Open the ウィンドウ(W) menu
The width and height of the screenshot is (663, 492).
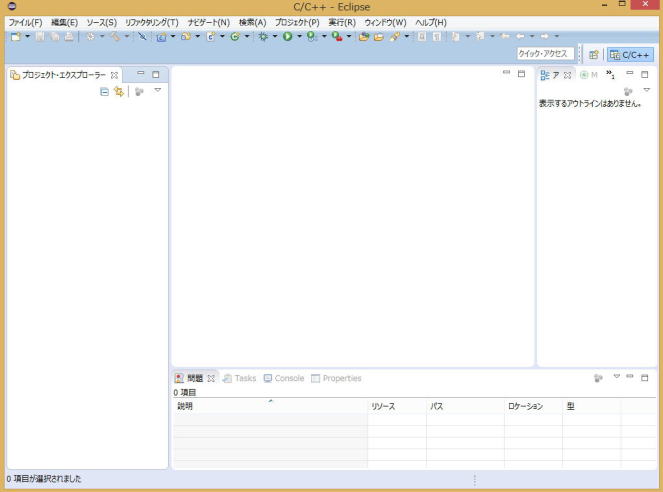385,22
